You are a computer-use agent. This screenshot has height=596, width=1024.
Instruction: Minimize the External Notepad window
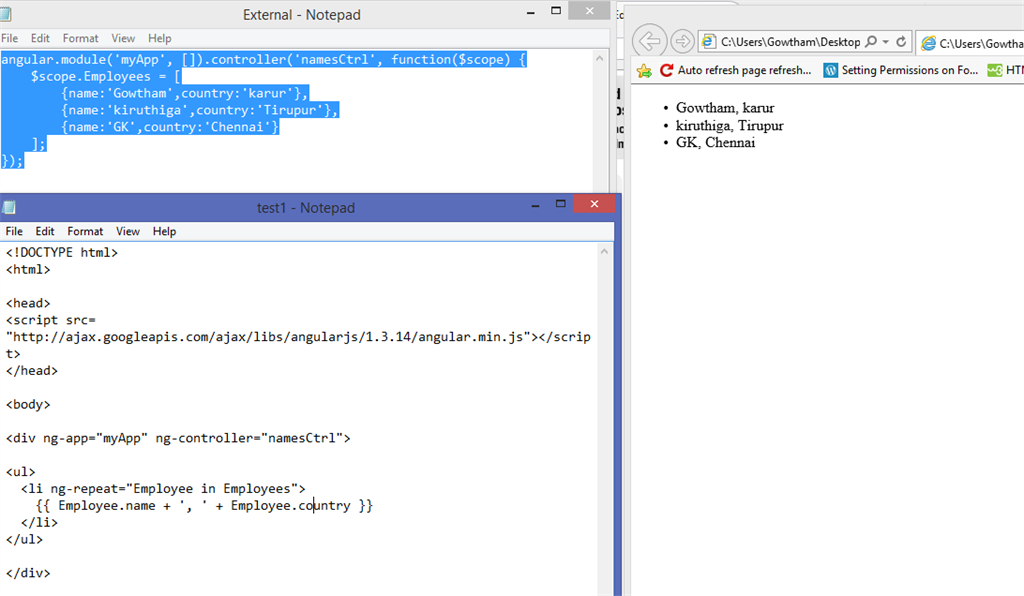click(530, 12)
